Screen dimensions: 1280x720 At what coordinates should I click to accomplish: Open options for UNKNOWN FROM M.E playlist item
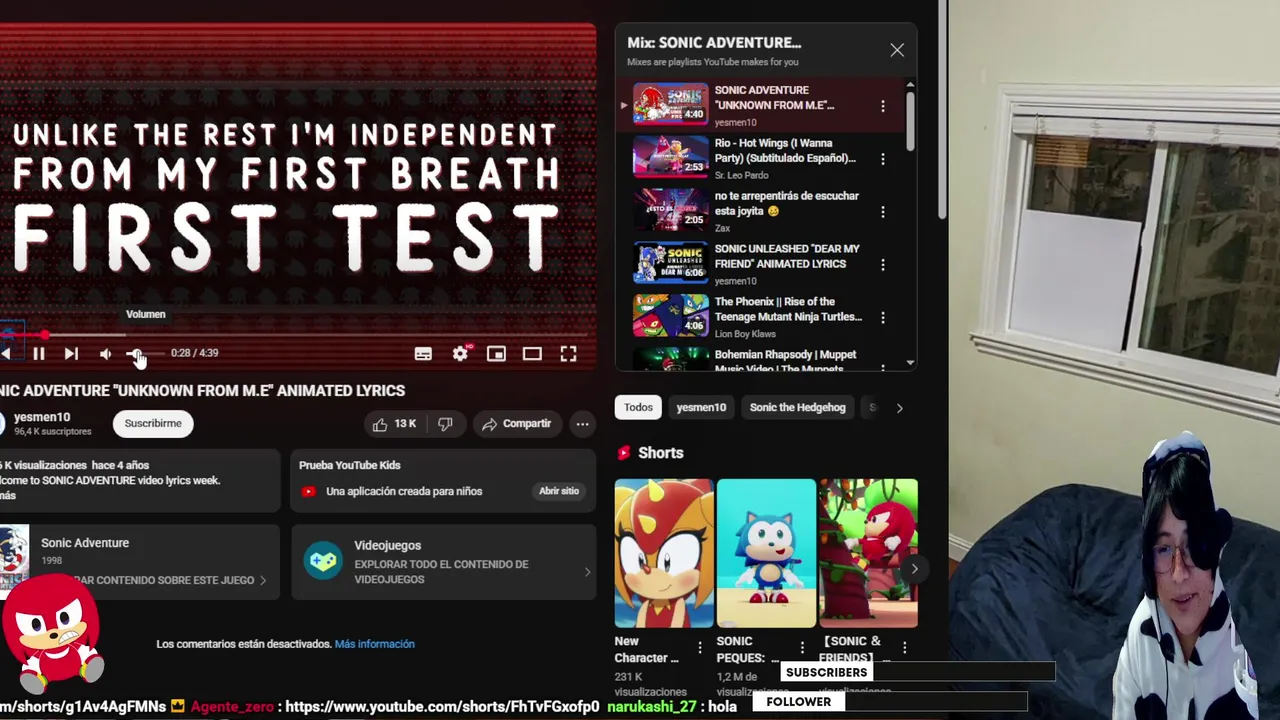pos(882,106)
